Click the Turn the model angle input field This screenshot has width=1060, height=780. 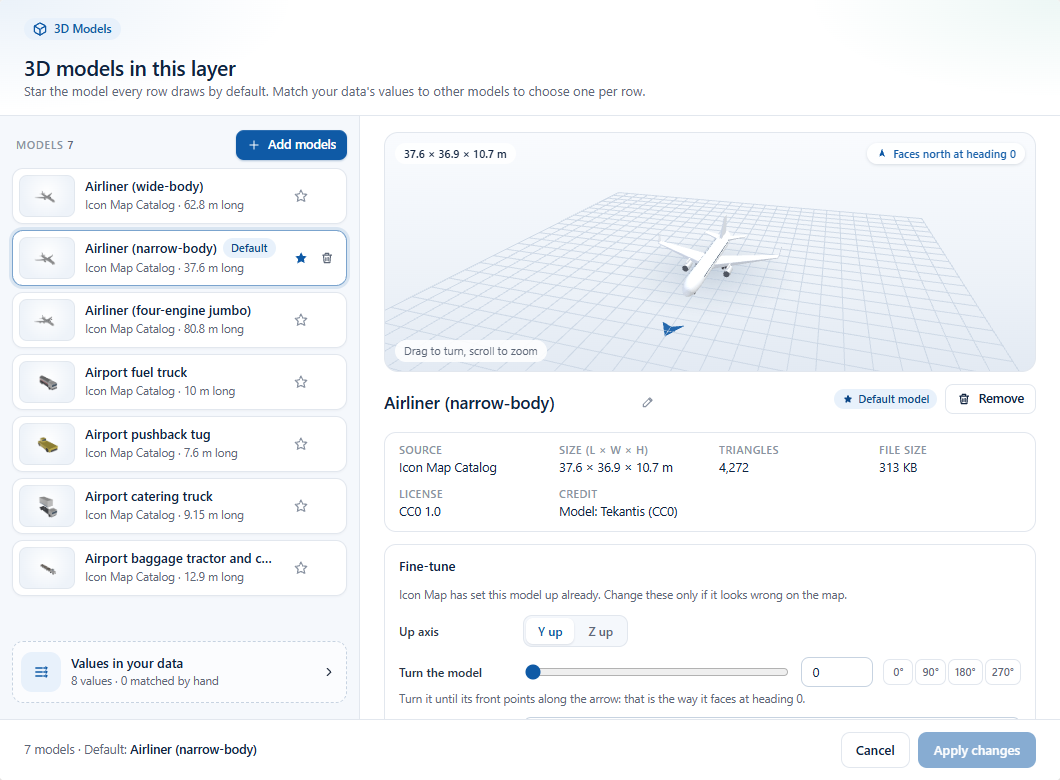coord(836,673)
